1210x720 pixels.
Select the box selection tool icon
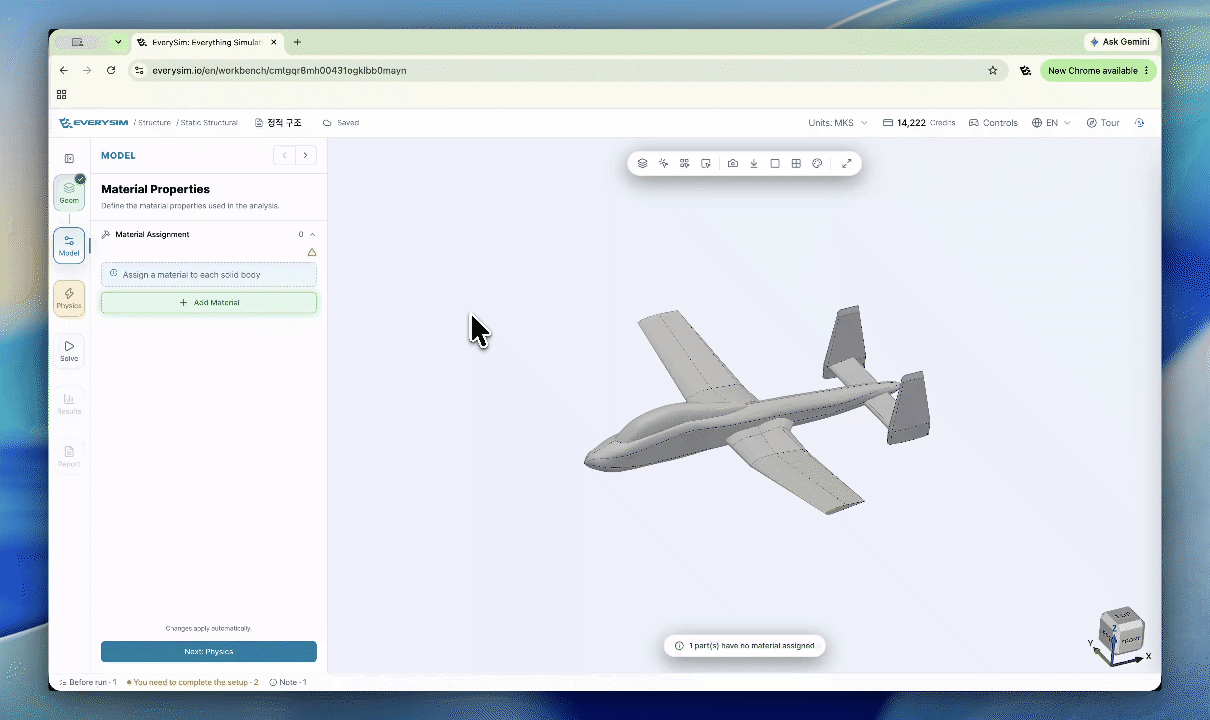point(706,163)
